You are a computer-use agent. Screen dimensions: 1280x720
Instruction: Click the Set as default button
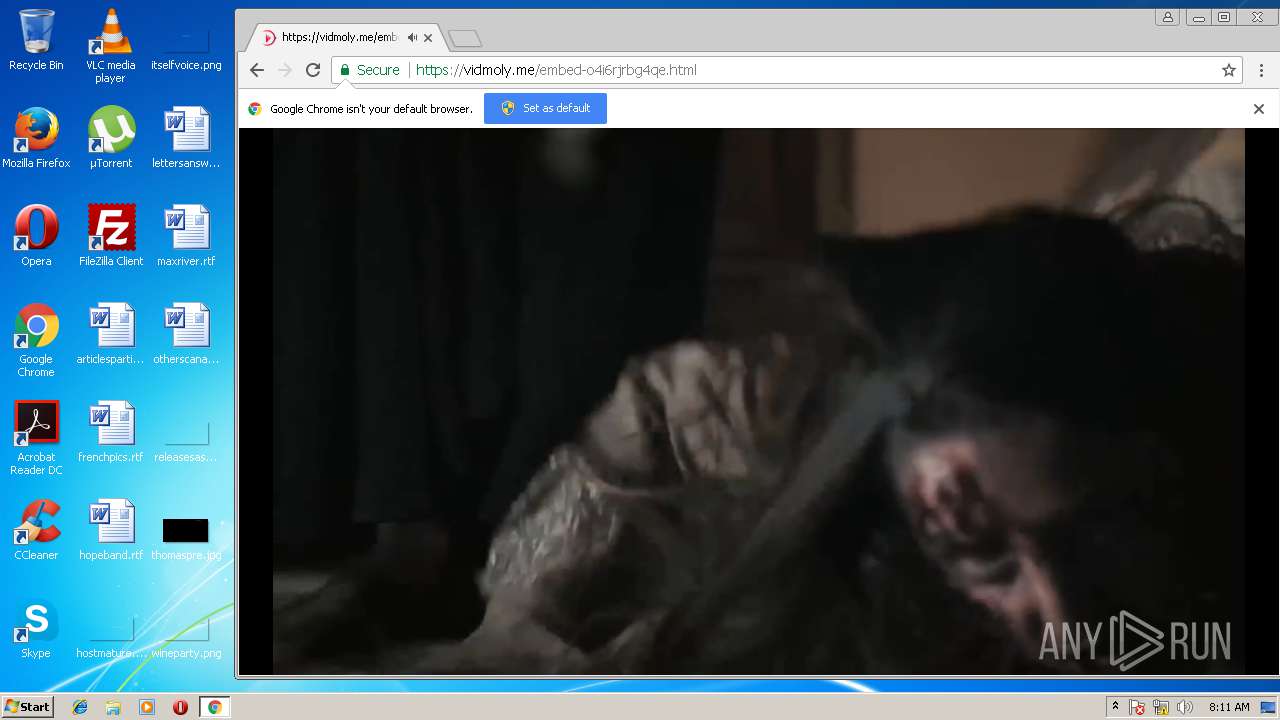[x=545, y=108]
